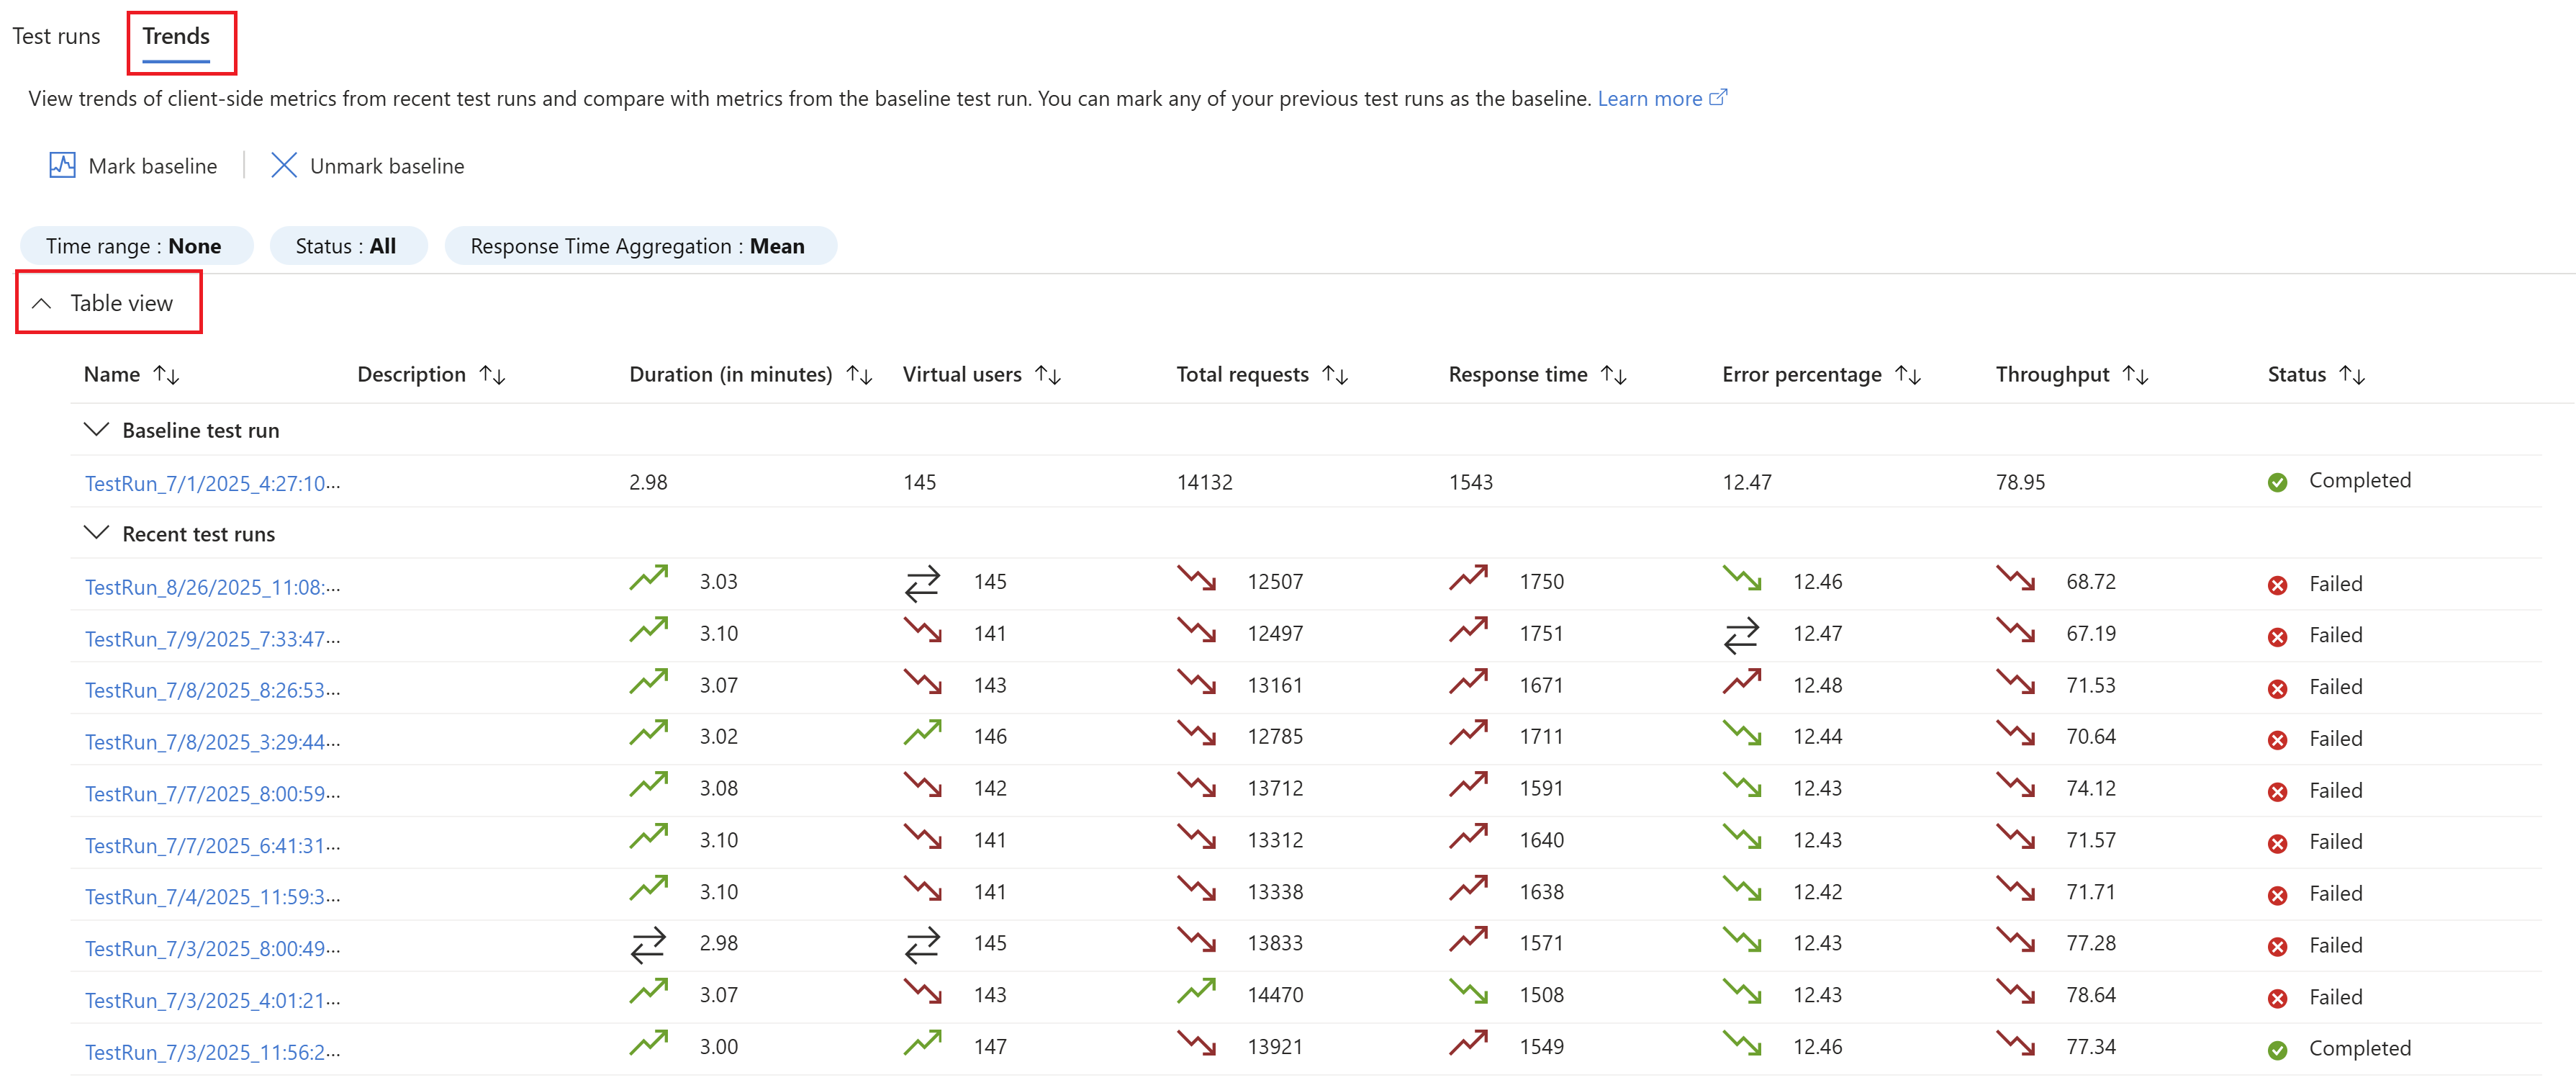The image size is (2576, 1080).
Task: Select total requests value 13921
Action: 1275,1047
